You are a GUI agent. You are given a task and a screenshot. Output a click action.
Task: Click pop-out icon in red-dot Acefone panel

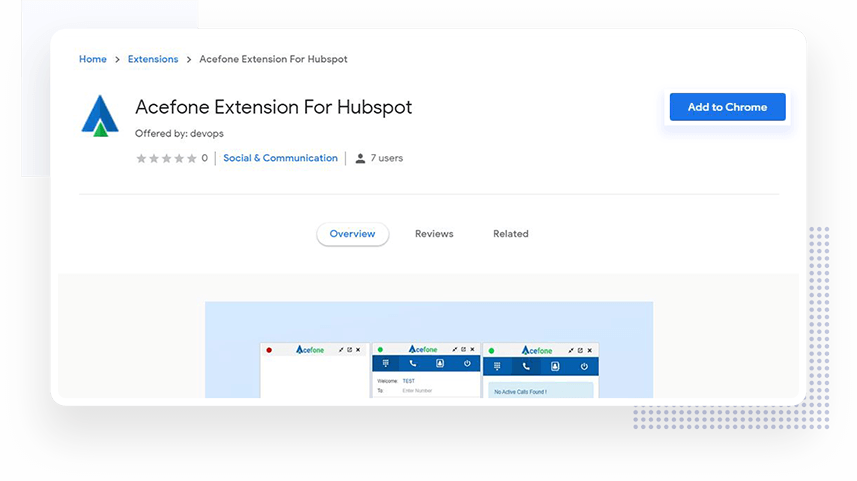pos(350,350)
